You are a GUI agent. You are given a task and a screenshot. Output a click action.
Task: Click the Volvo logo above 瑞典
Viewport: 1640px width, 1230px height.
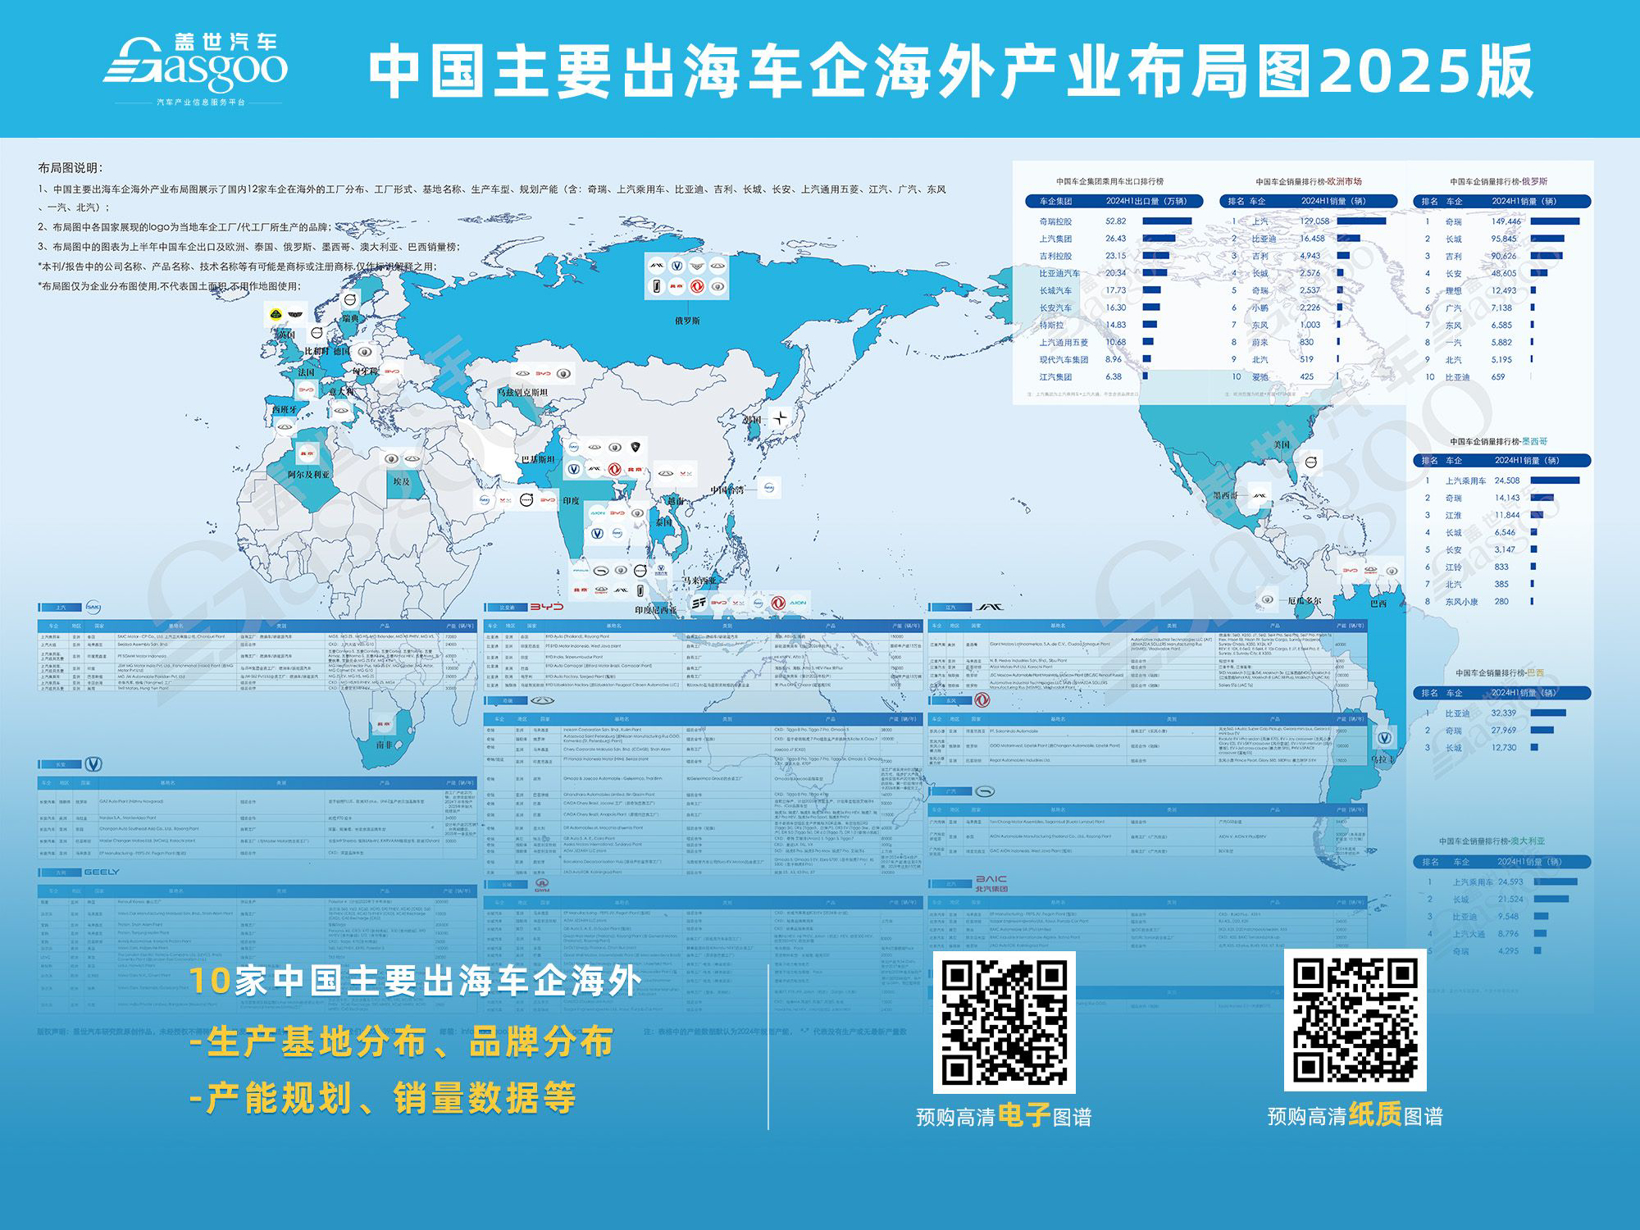350,300
